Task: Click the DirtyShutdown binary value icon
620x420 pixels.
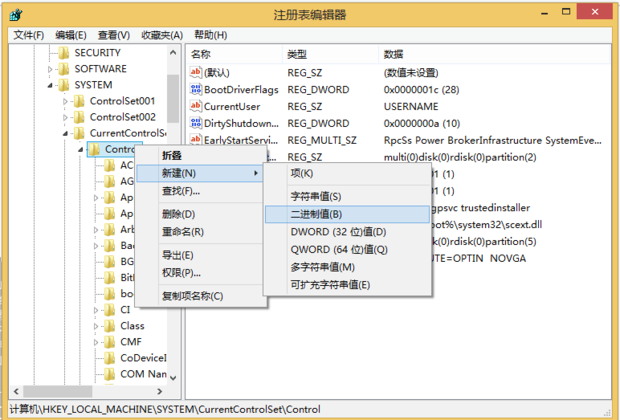Action: point(196,124)
